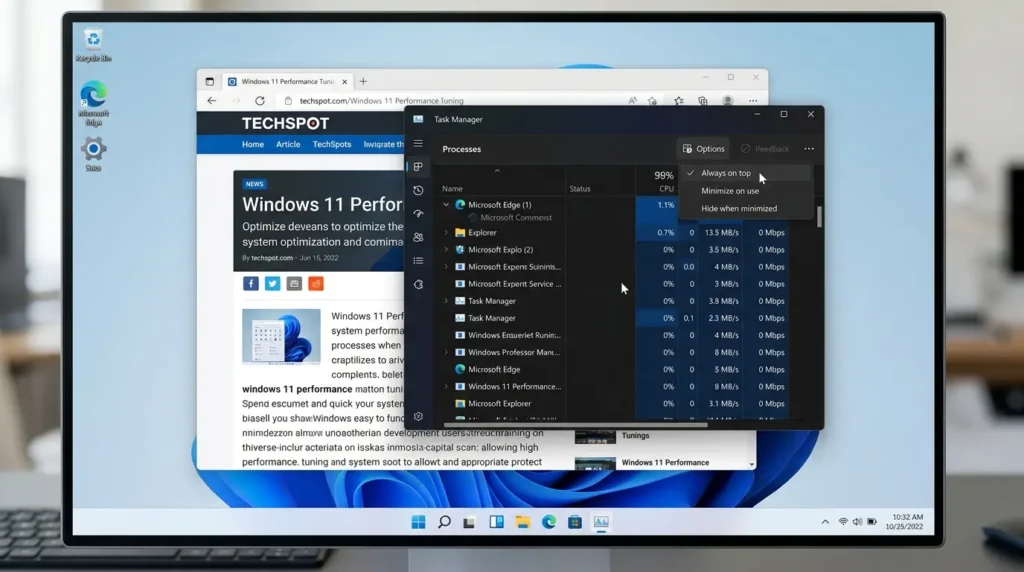
Task: Open the Options dropdown in Task Manager
Action: point(703,149)
